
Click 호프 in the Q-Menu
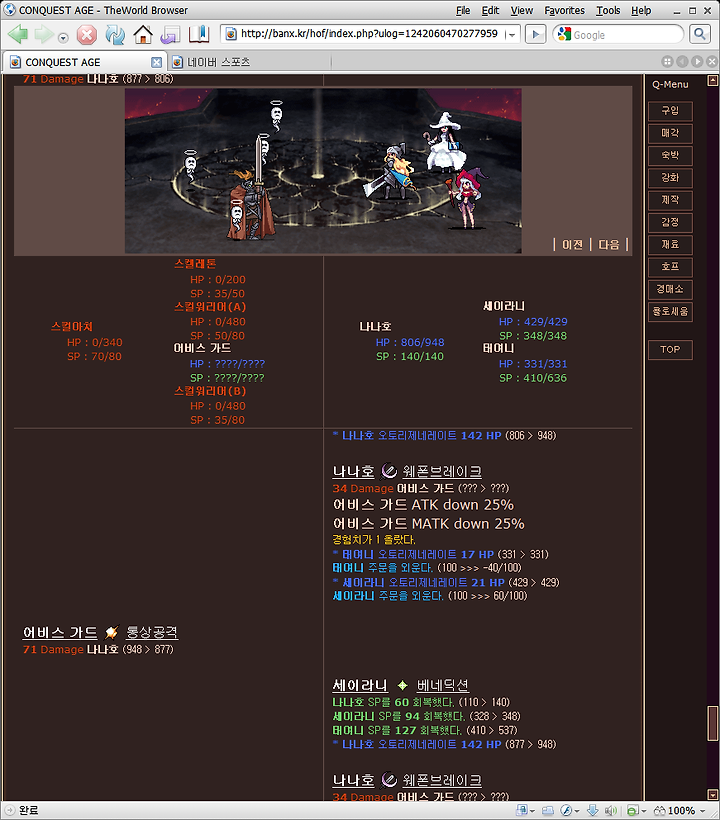point(670,267)
